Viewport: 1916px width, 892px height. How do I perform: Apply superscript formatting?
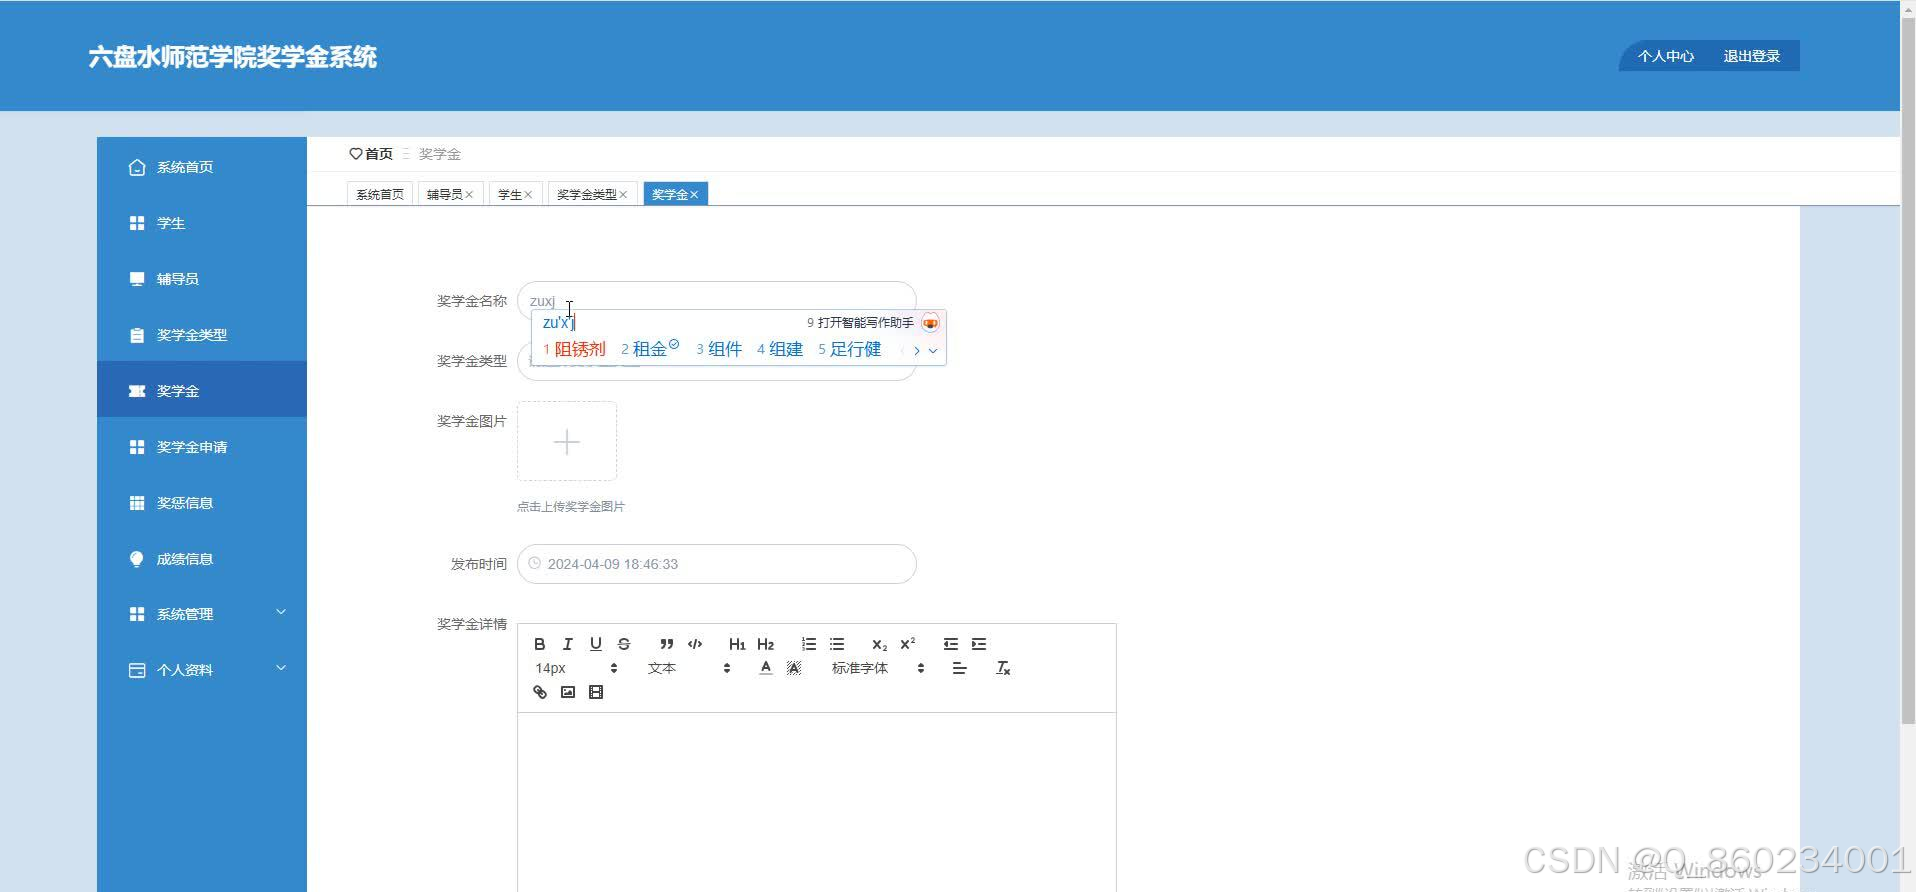pos(908,644)
